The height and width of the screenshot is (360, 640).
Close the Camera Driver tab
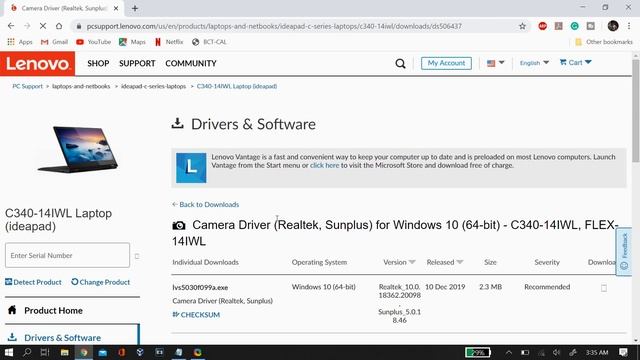[x=116, y=8]
